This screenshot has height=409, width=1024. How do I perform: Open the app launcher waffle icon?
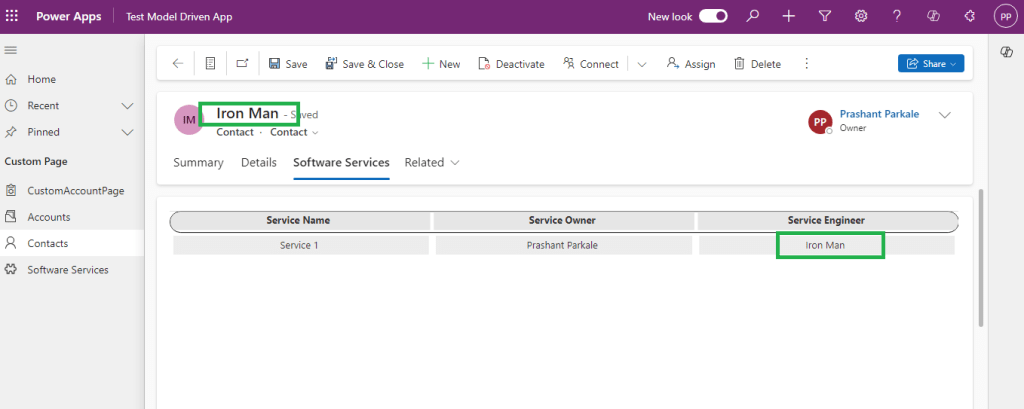[12, 17]
